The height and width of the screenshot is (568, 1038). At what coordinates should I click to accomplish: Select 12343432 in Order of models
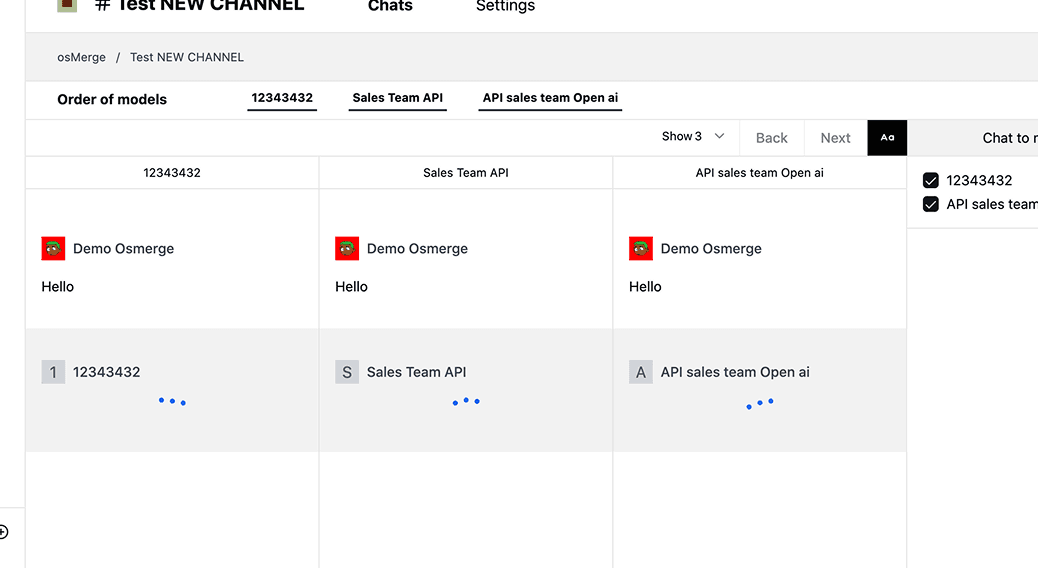pyautogui.click(x=282, y=98)
